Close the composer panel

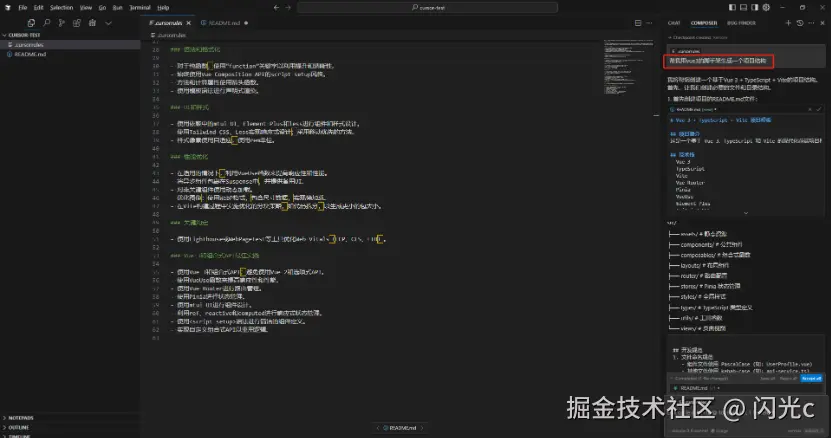(823, 23)
